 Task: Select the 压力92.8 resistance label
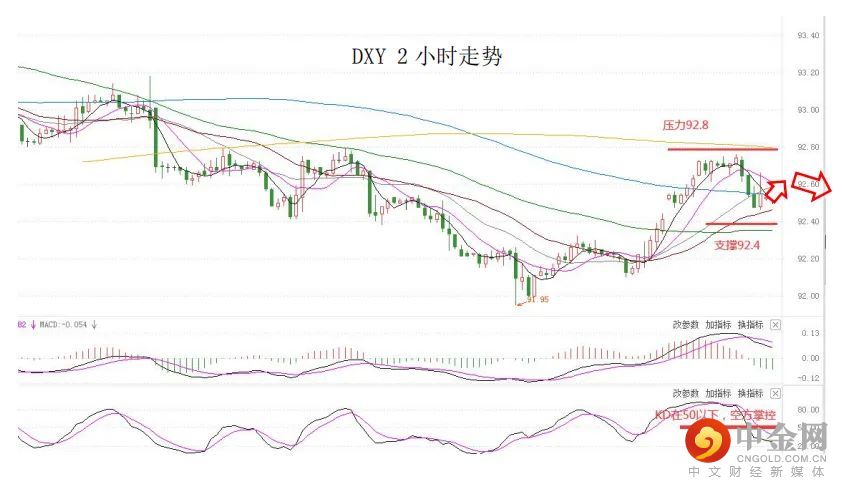point(686,127)
